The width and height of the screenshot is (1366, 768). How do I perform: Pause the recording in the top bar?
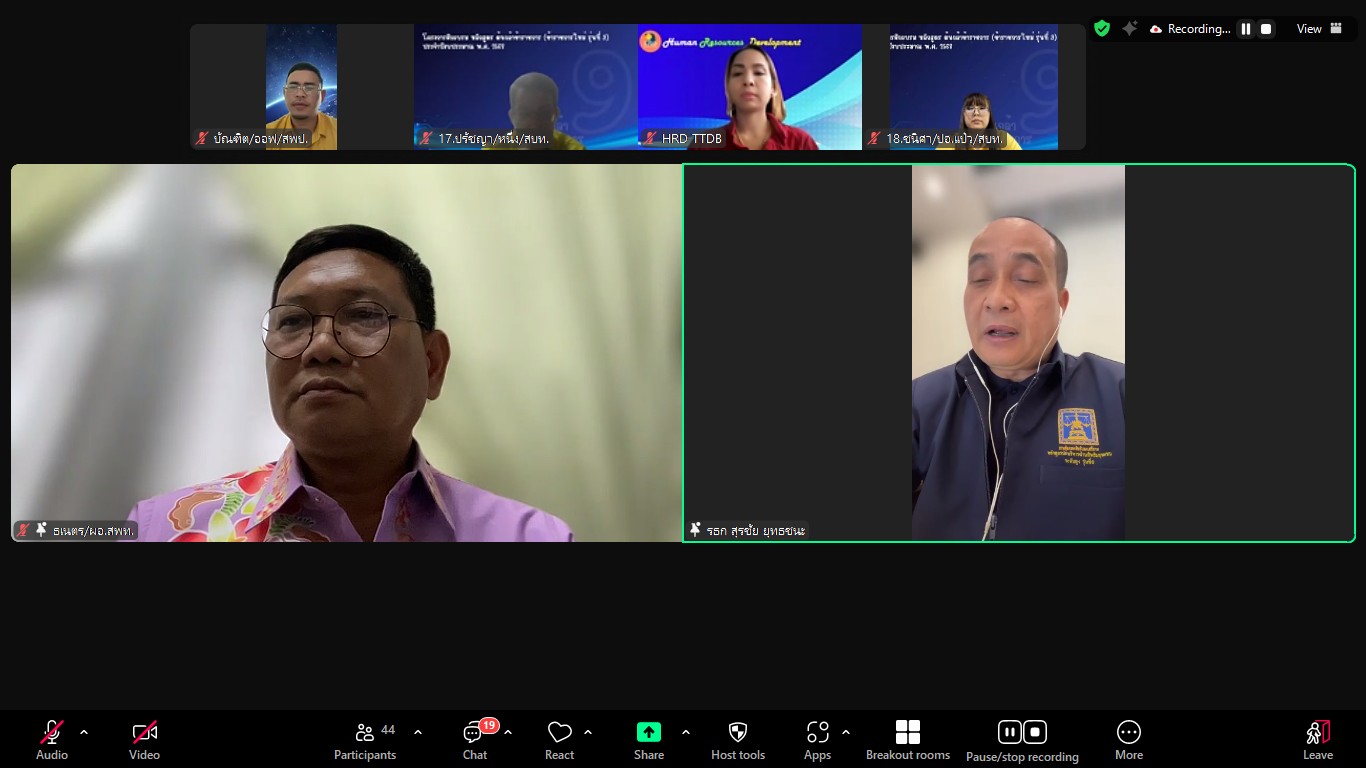[1246, 29]
